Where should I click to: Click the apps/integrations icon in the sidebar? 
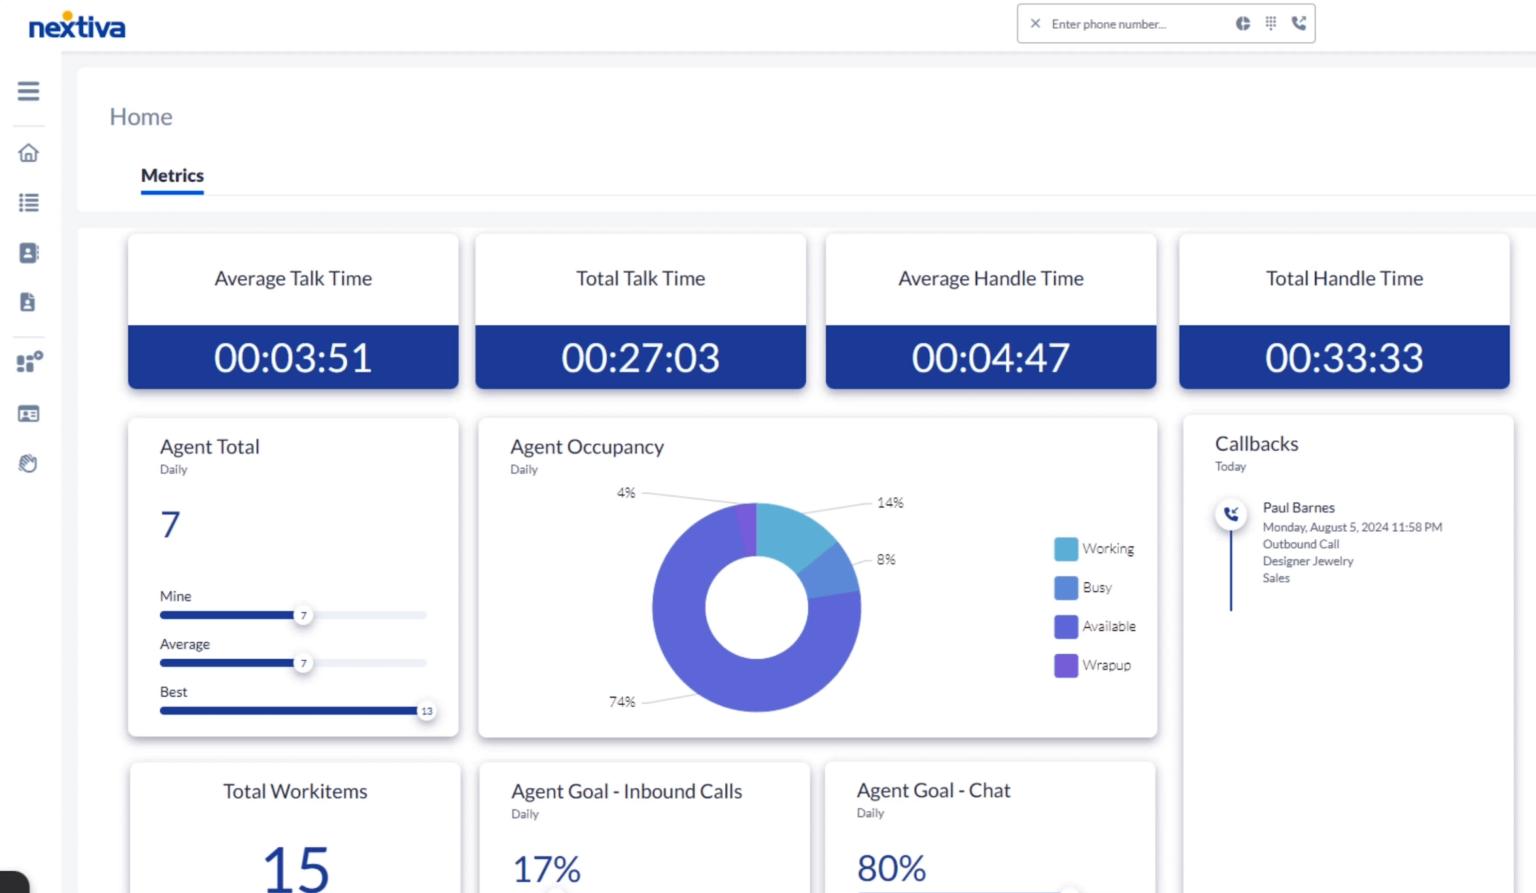[x=27, y=362]
